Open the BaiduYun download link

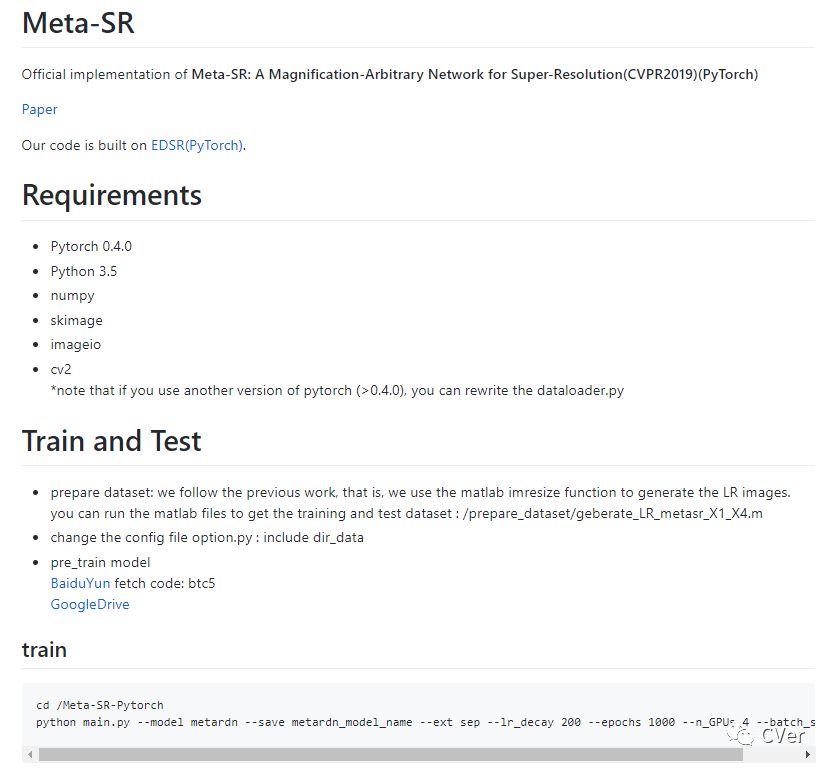point(80,583)
